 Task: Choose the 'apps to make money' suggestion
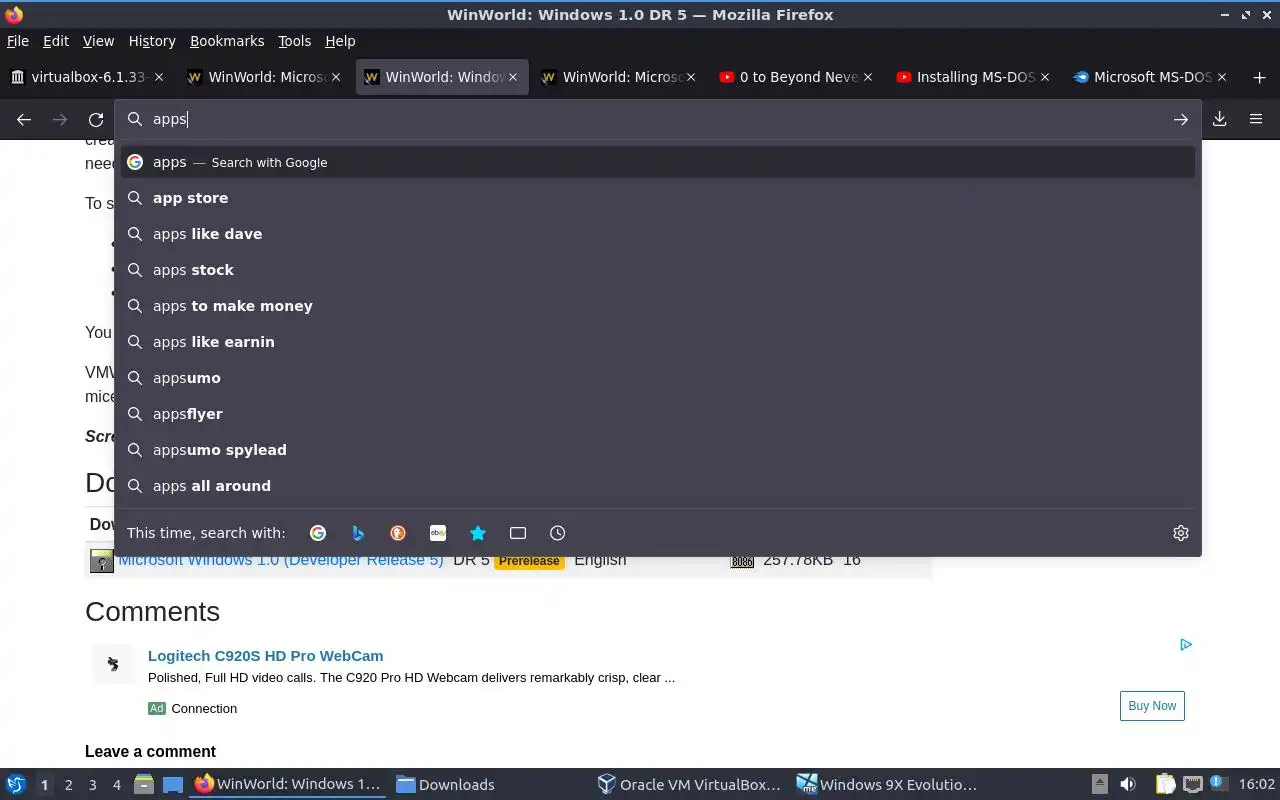coord(658,306)
